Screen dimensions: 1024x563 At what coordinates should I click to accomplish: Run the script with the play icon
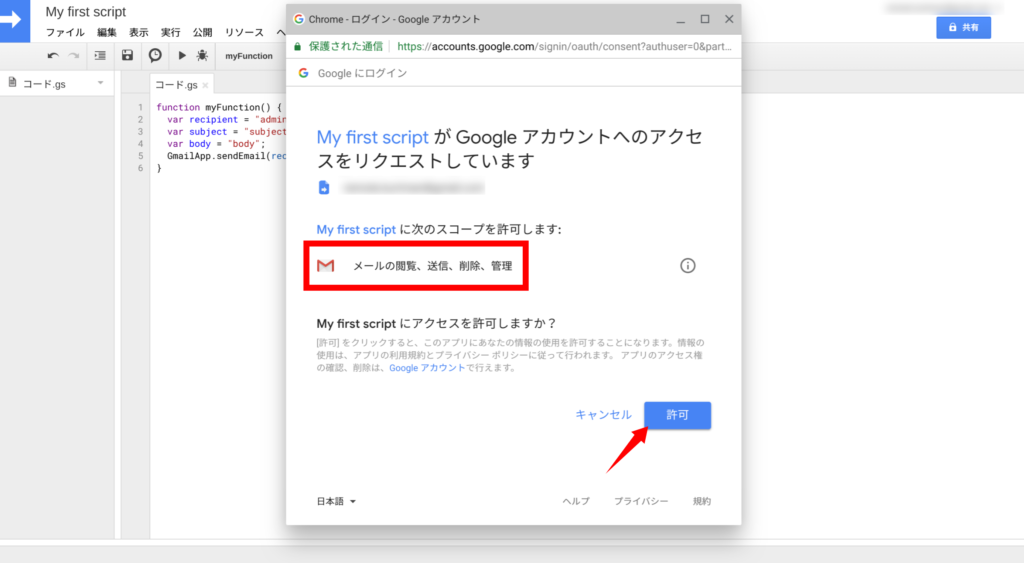(x=182, y=56)
